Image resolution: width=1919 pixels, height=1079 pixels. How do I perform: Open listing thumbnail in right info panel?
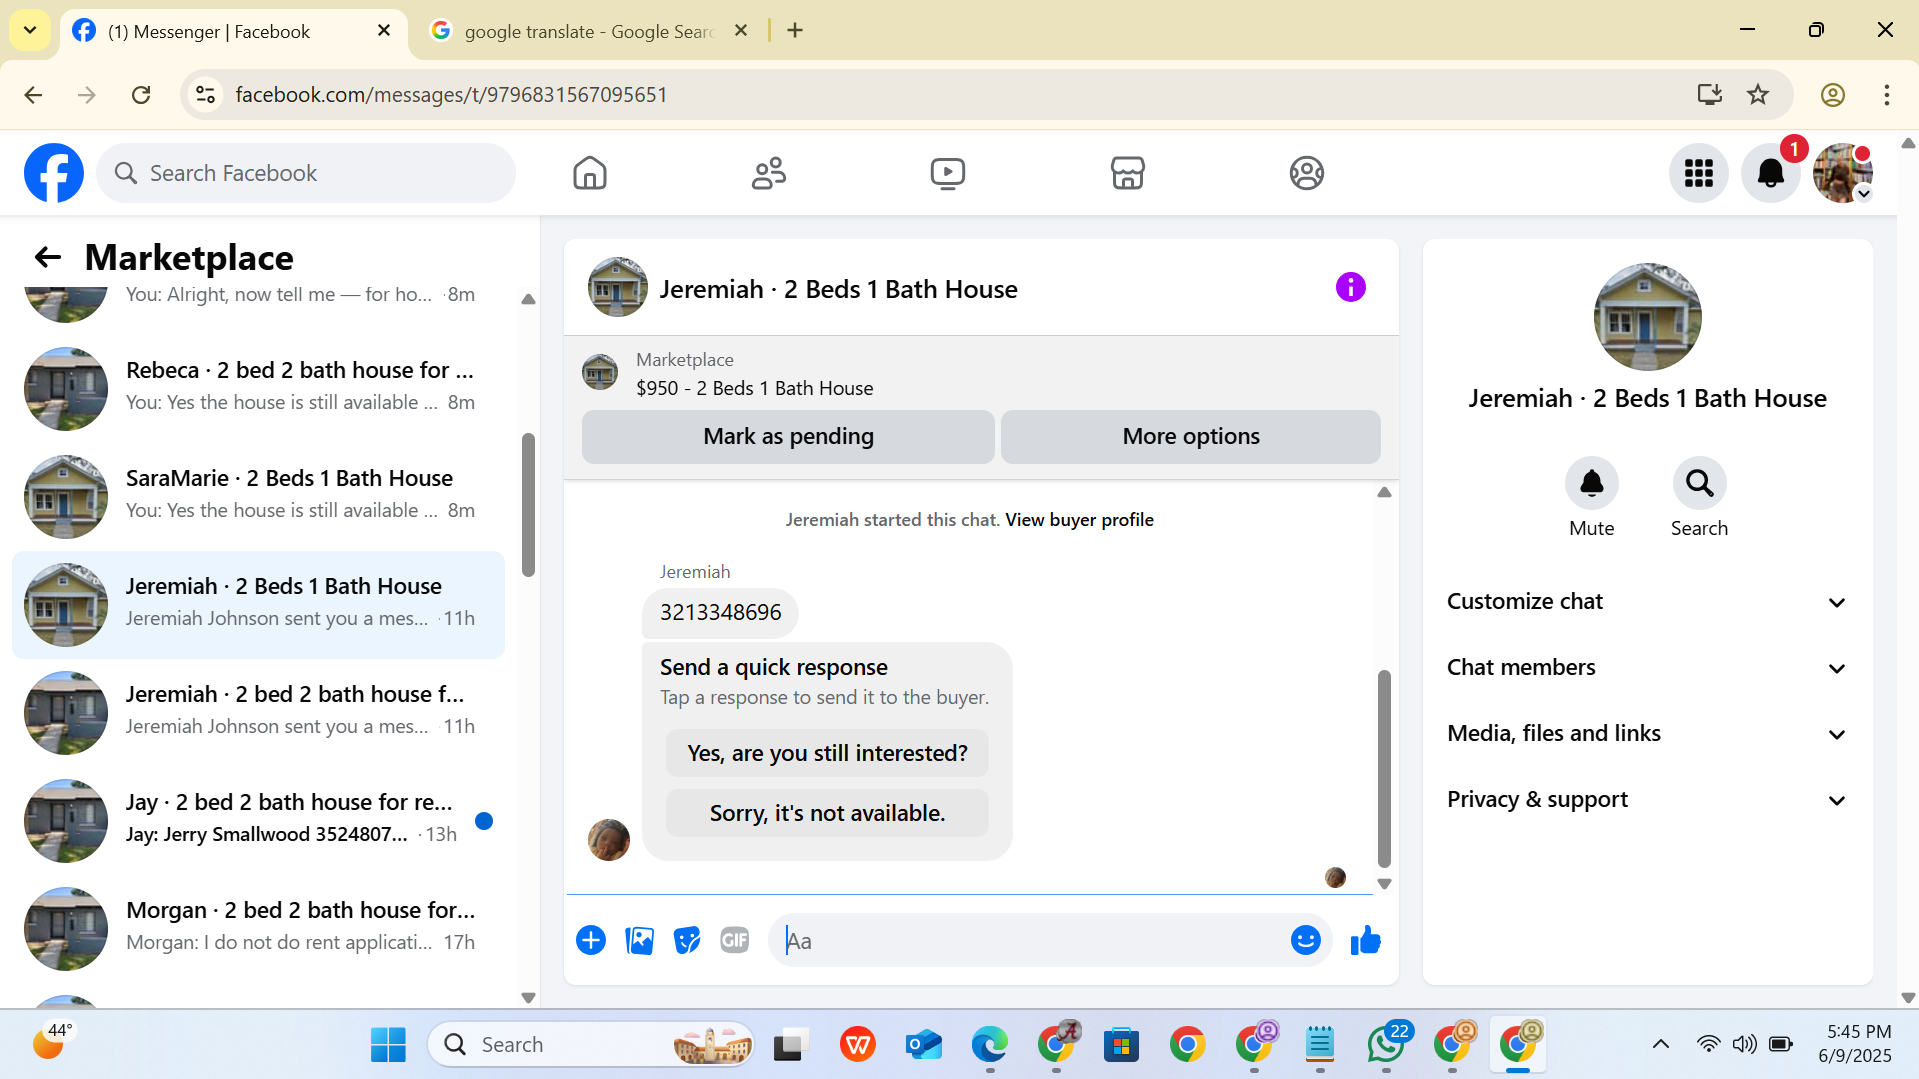coord(1647,317)
